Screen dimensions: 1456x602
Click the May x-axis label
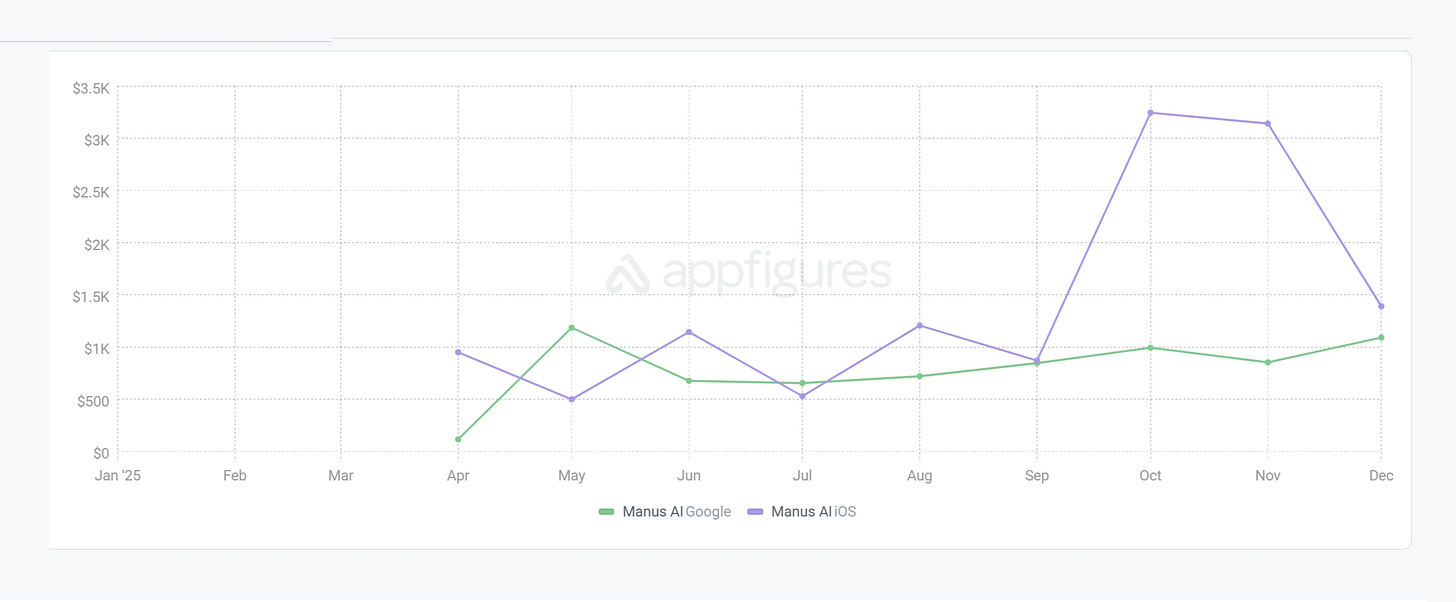[572, 476]
